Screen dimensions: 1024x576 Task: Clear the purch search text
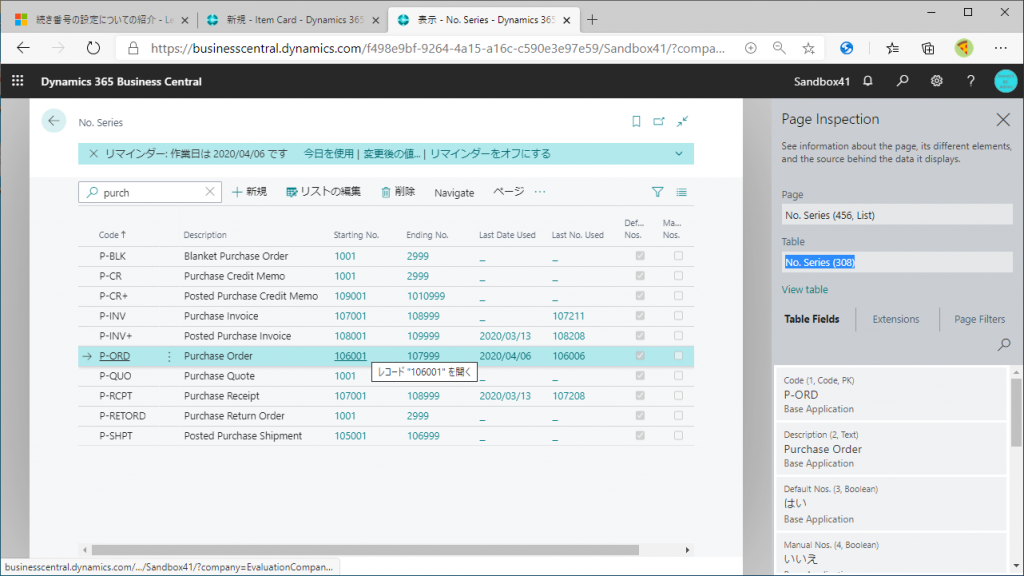pos(210,192)
